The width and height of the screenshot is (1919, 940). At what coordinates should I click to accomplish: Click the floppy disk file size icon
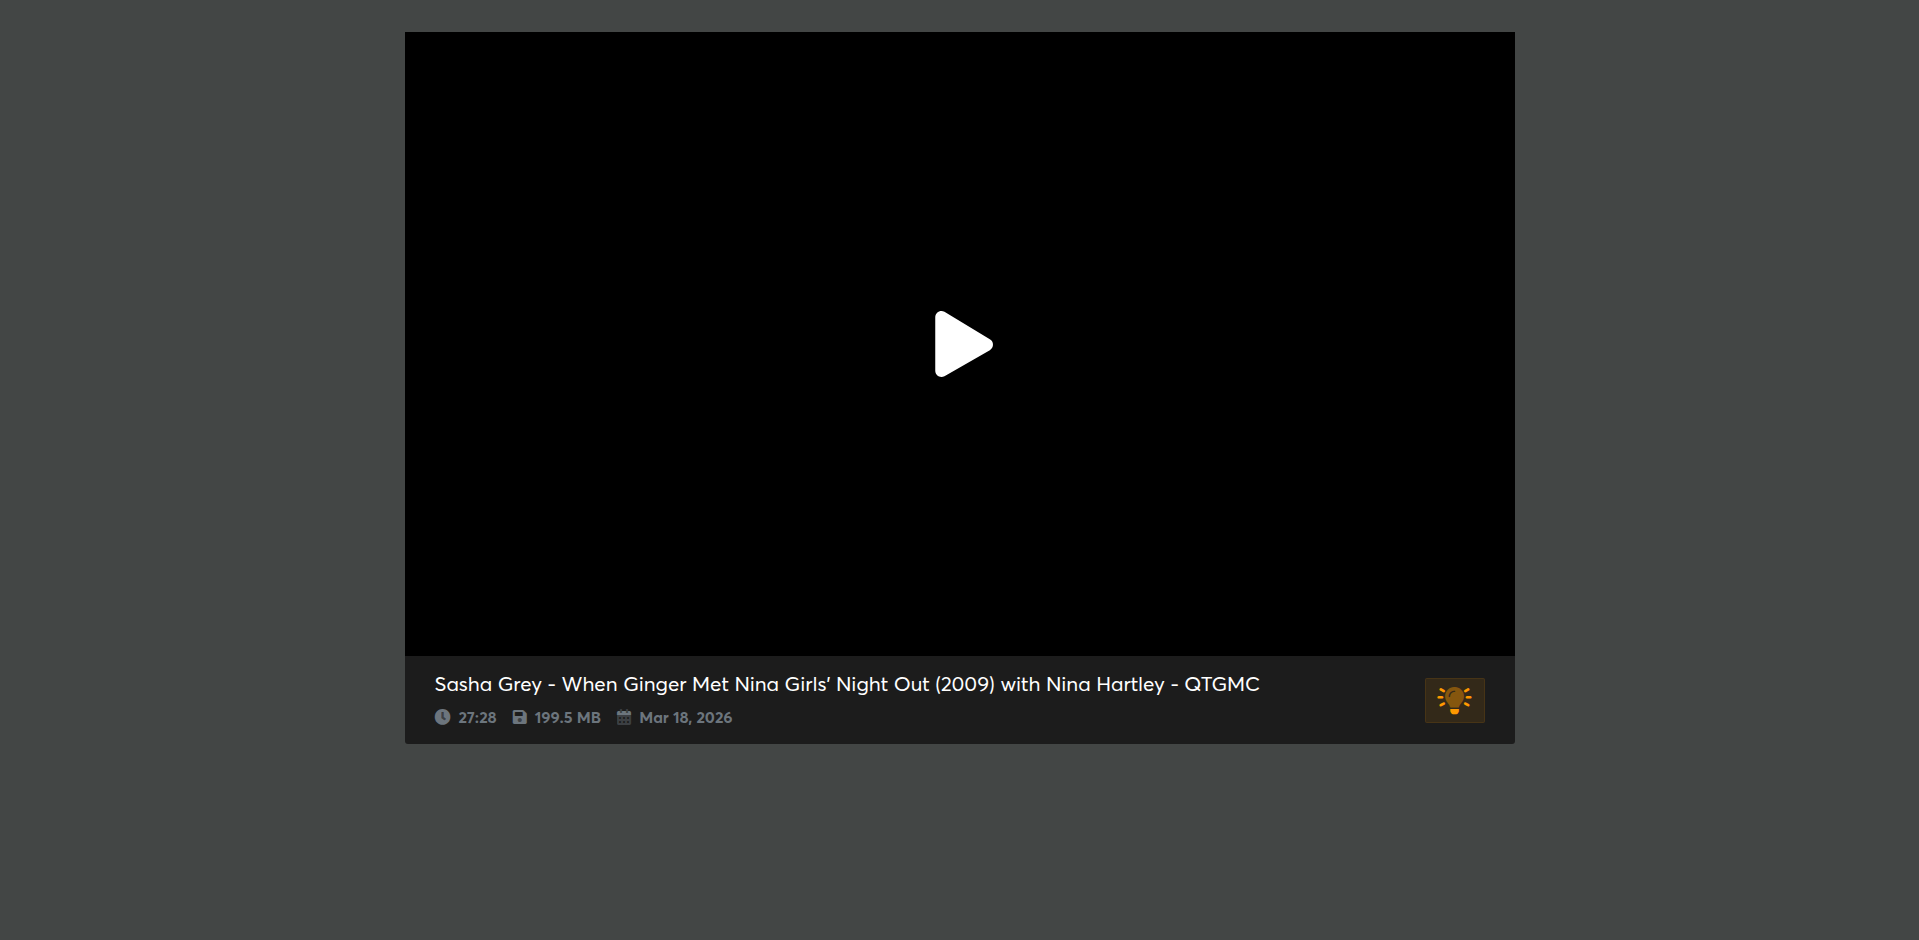(x=520, y=717)
